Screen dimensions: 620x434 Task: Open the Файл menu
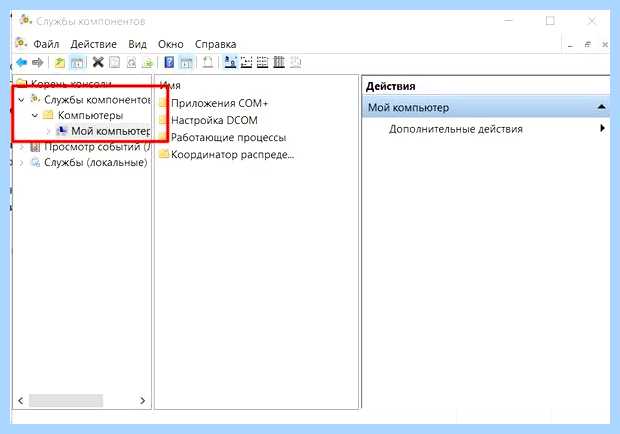coord(46,44)
